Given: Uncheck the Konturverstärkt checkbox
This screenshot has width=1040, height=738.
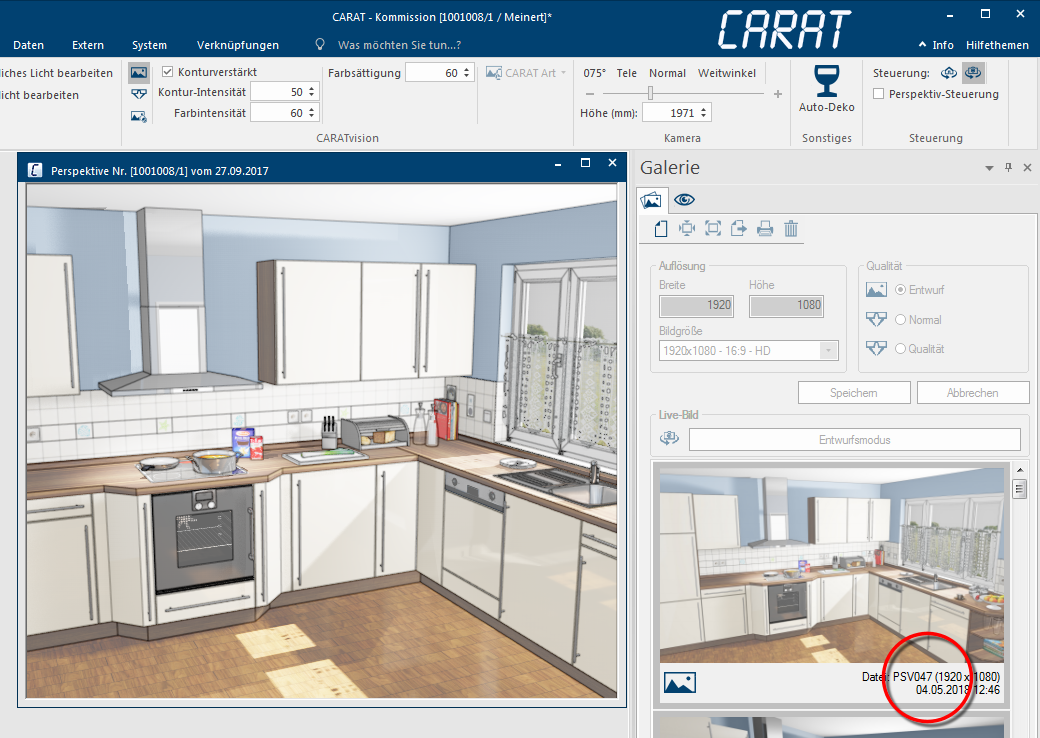Looking at the screenshot, I should (x=168, y=72).
